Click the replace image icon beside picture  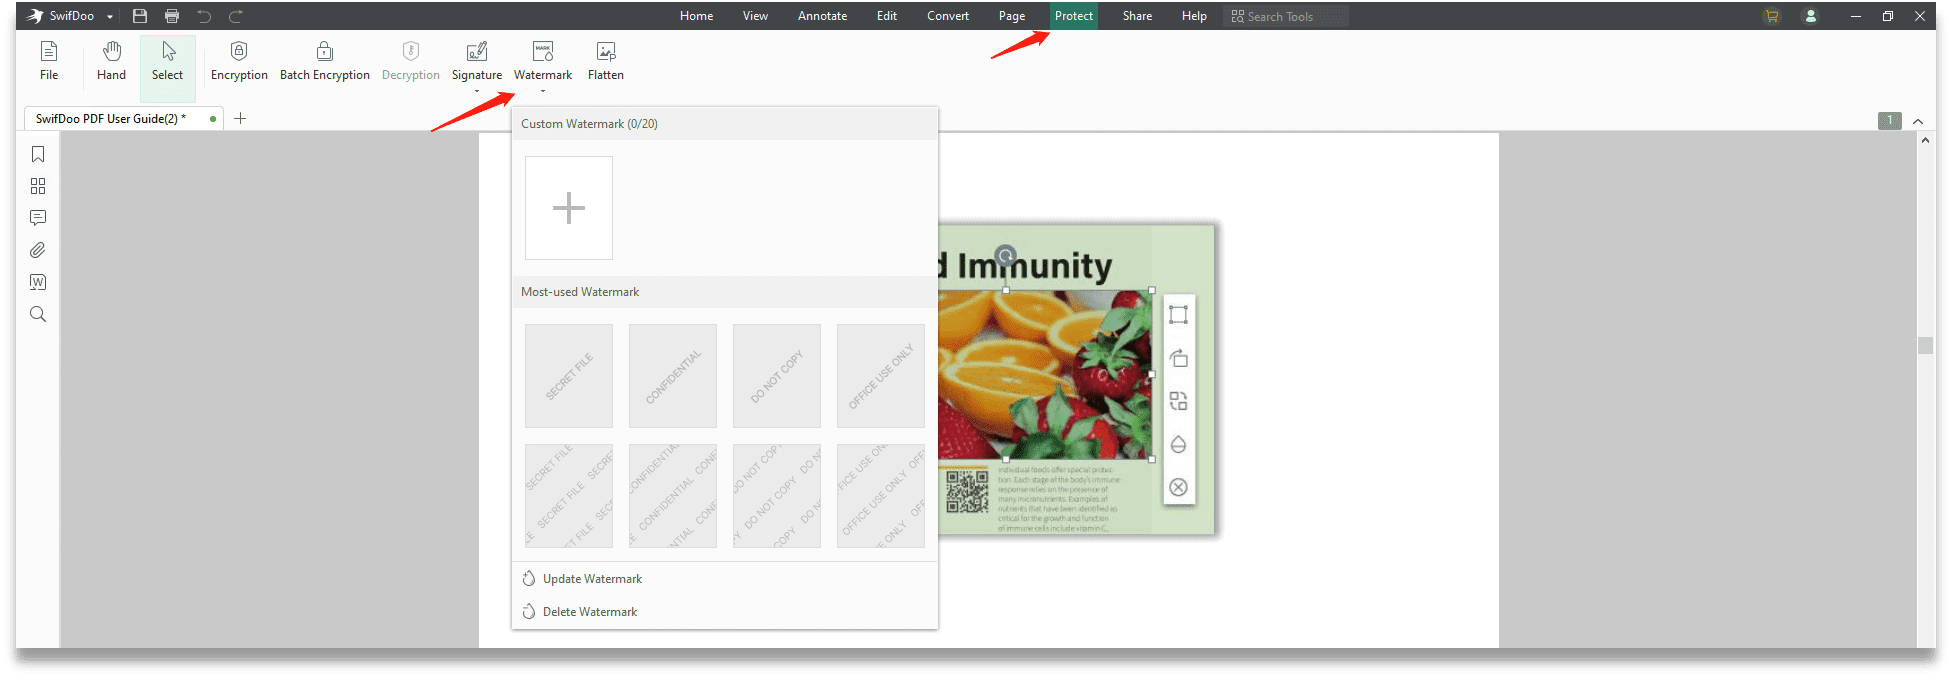(1179, 401)
